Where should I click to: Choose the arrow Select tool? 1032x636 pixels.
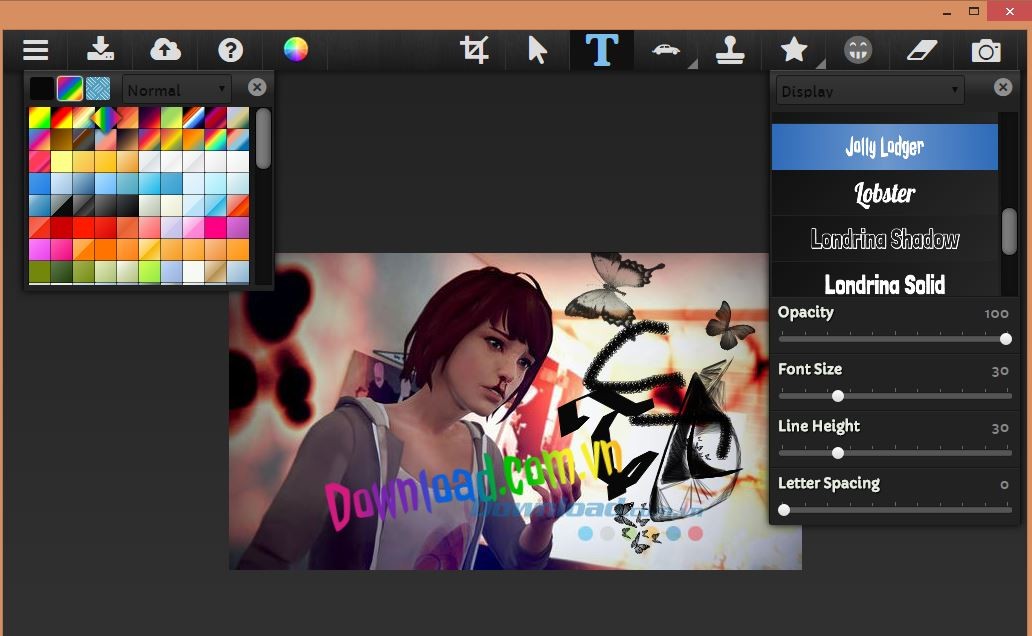[x=538, y=50]
